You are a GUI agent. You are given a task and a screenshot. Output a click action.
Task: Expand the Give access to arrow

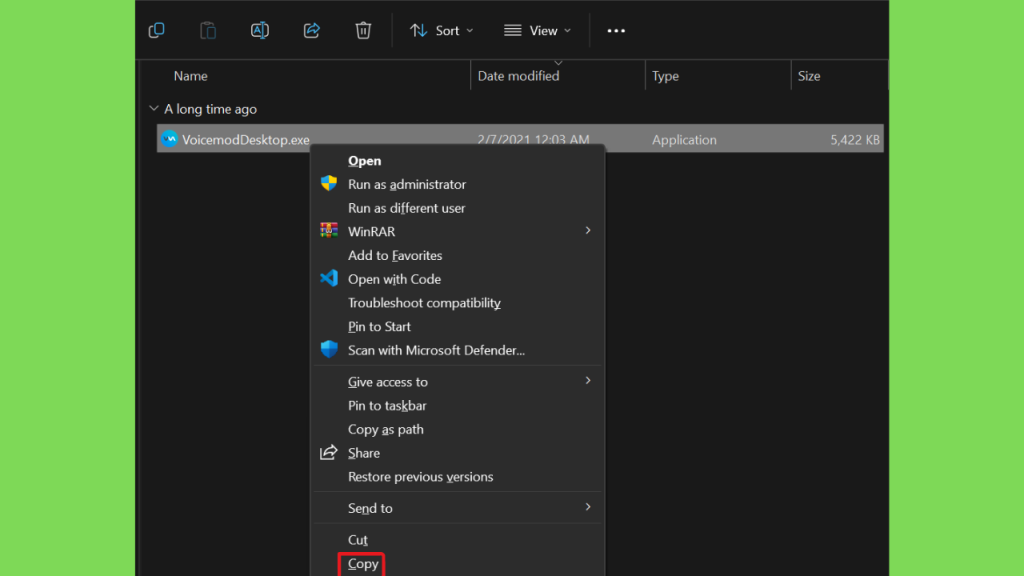coord(588,381)
